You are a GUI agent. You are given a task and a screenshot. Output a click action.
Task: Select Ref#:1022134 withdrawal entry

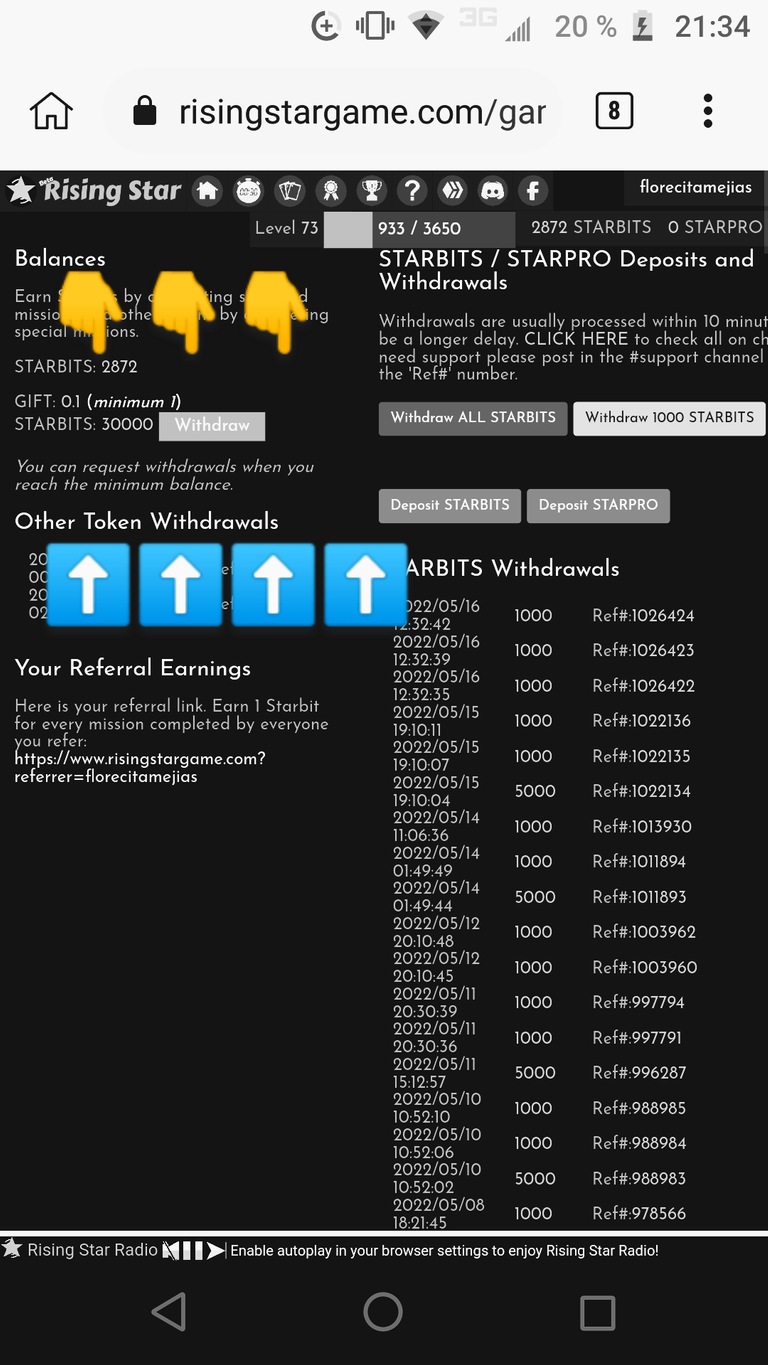click(641, 792)
